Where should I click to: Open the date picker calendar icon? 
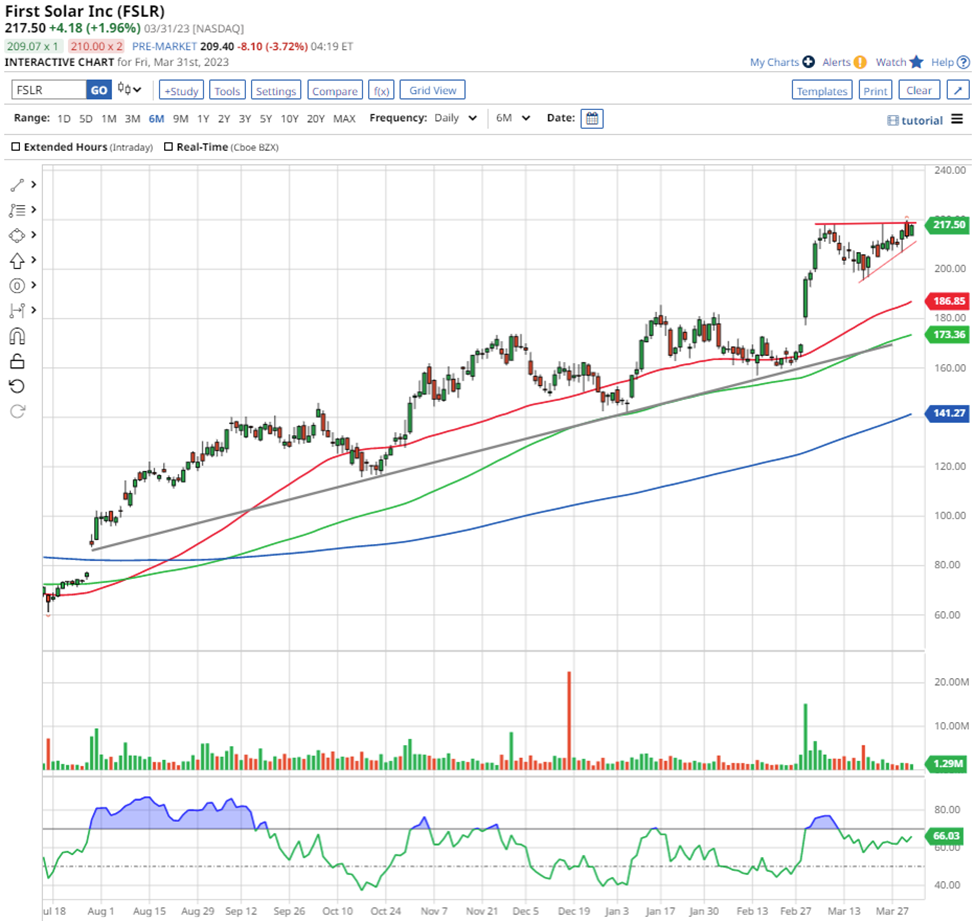592,118
